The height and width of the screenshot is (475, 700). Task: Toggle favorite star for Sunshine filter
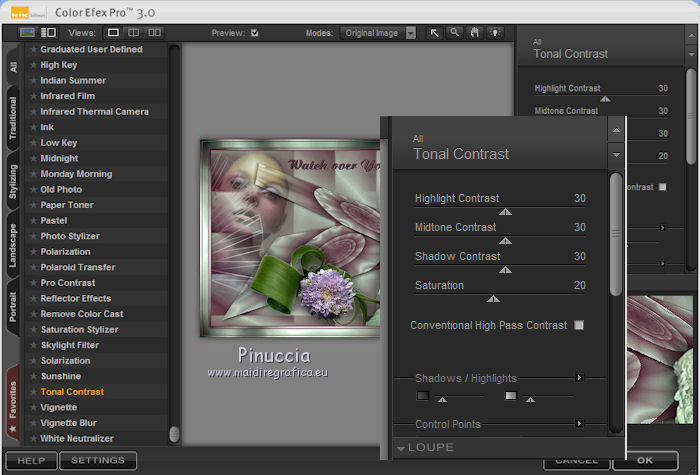point(33,376)
